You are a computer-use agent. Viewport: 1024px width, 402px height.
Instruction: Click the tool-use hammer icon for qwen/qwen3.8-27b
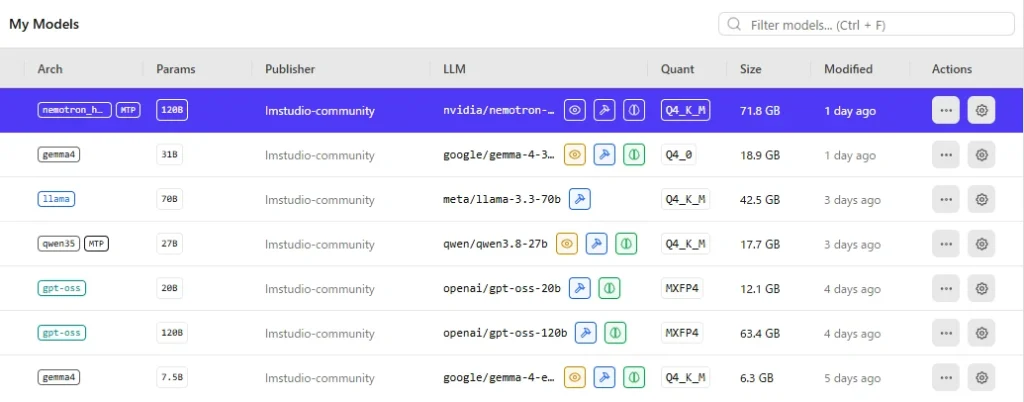[596, 244]
